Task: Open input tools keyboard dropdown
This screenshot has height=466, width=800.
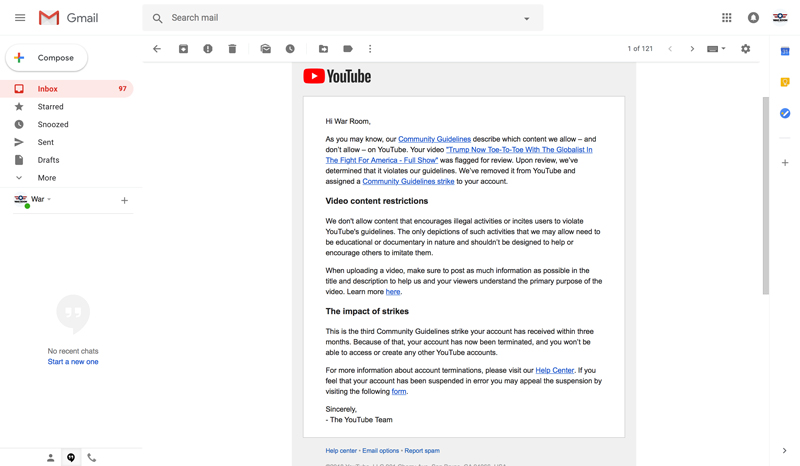Action: [x=716, y=49]
